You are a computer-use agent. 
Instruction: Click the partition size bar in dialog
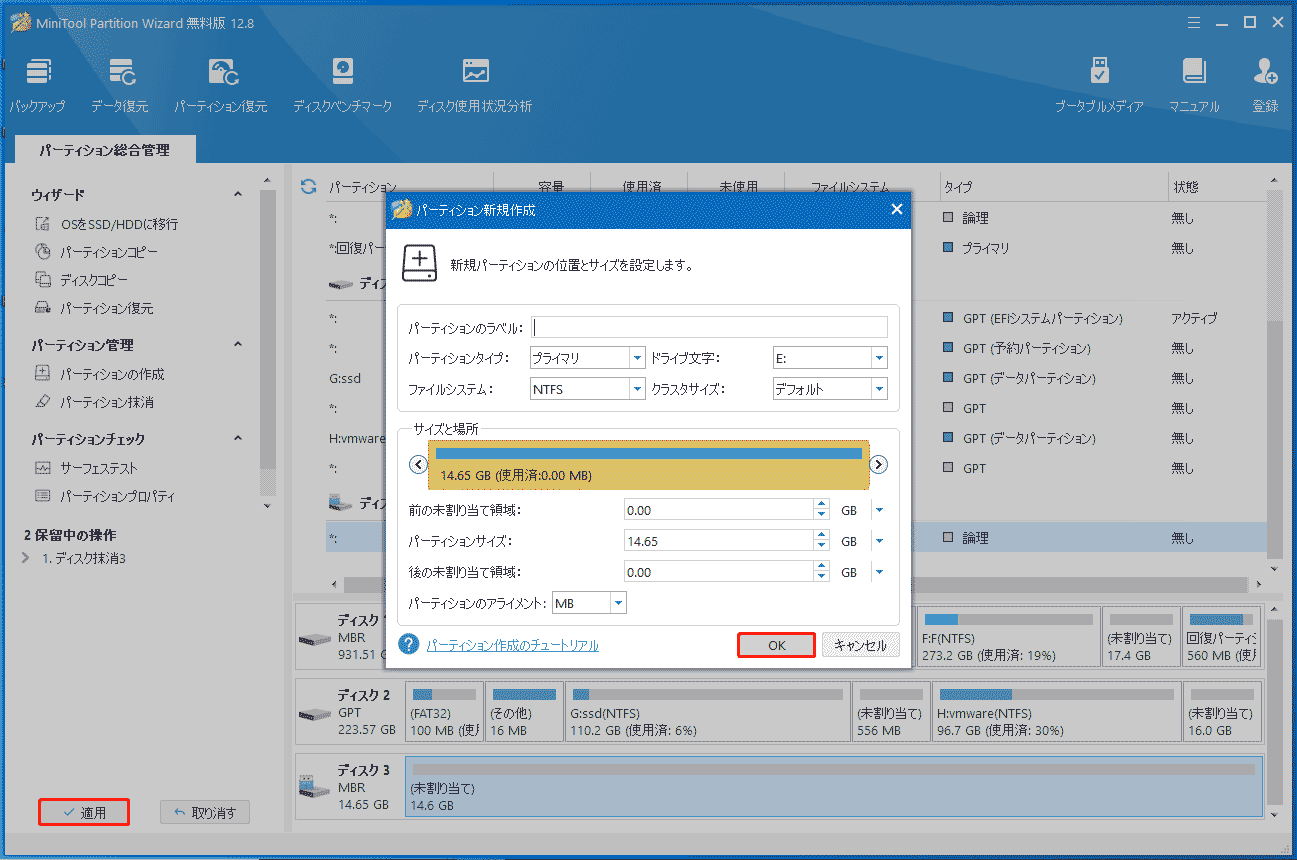click(x=649, y=465)
